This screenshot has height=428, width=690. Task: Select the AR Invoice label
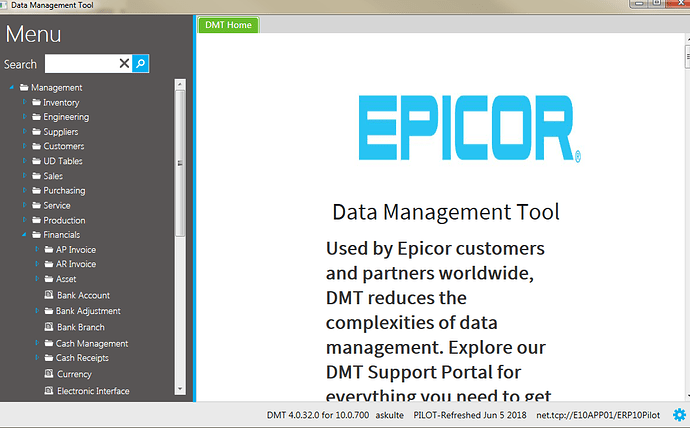pyautogui.click(x=76, y=264)
